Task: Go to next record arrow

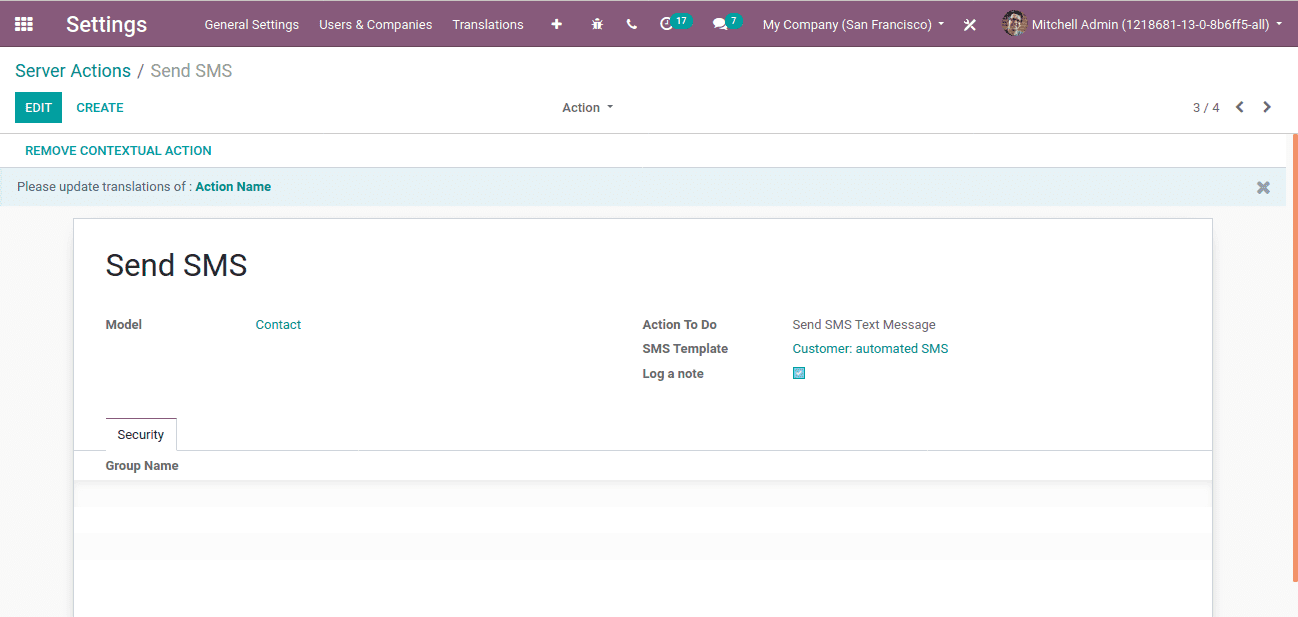Action: tap(1267, 107)
